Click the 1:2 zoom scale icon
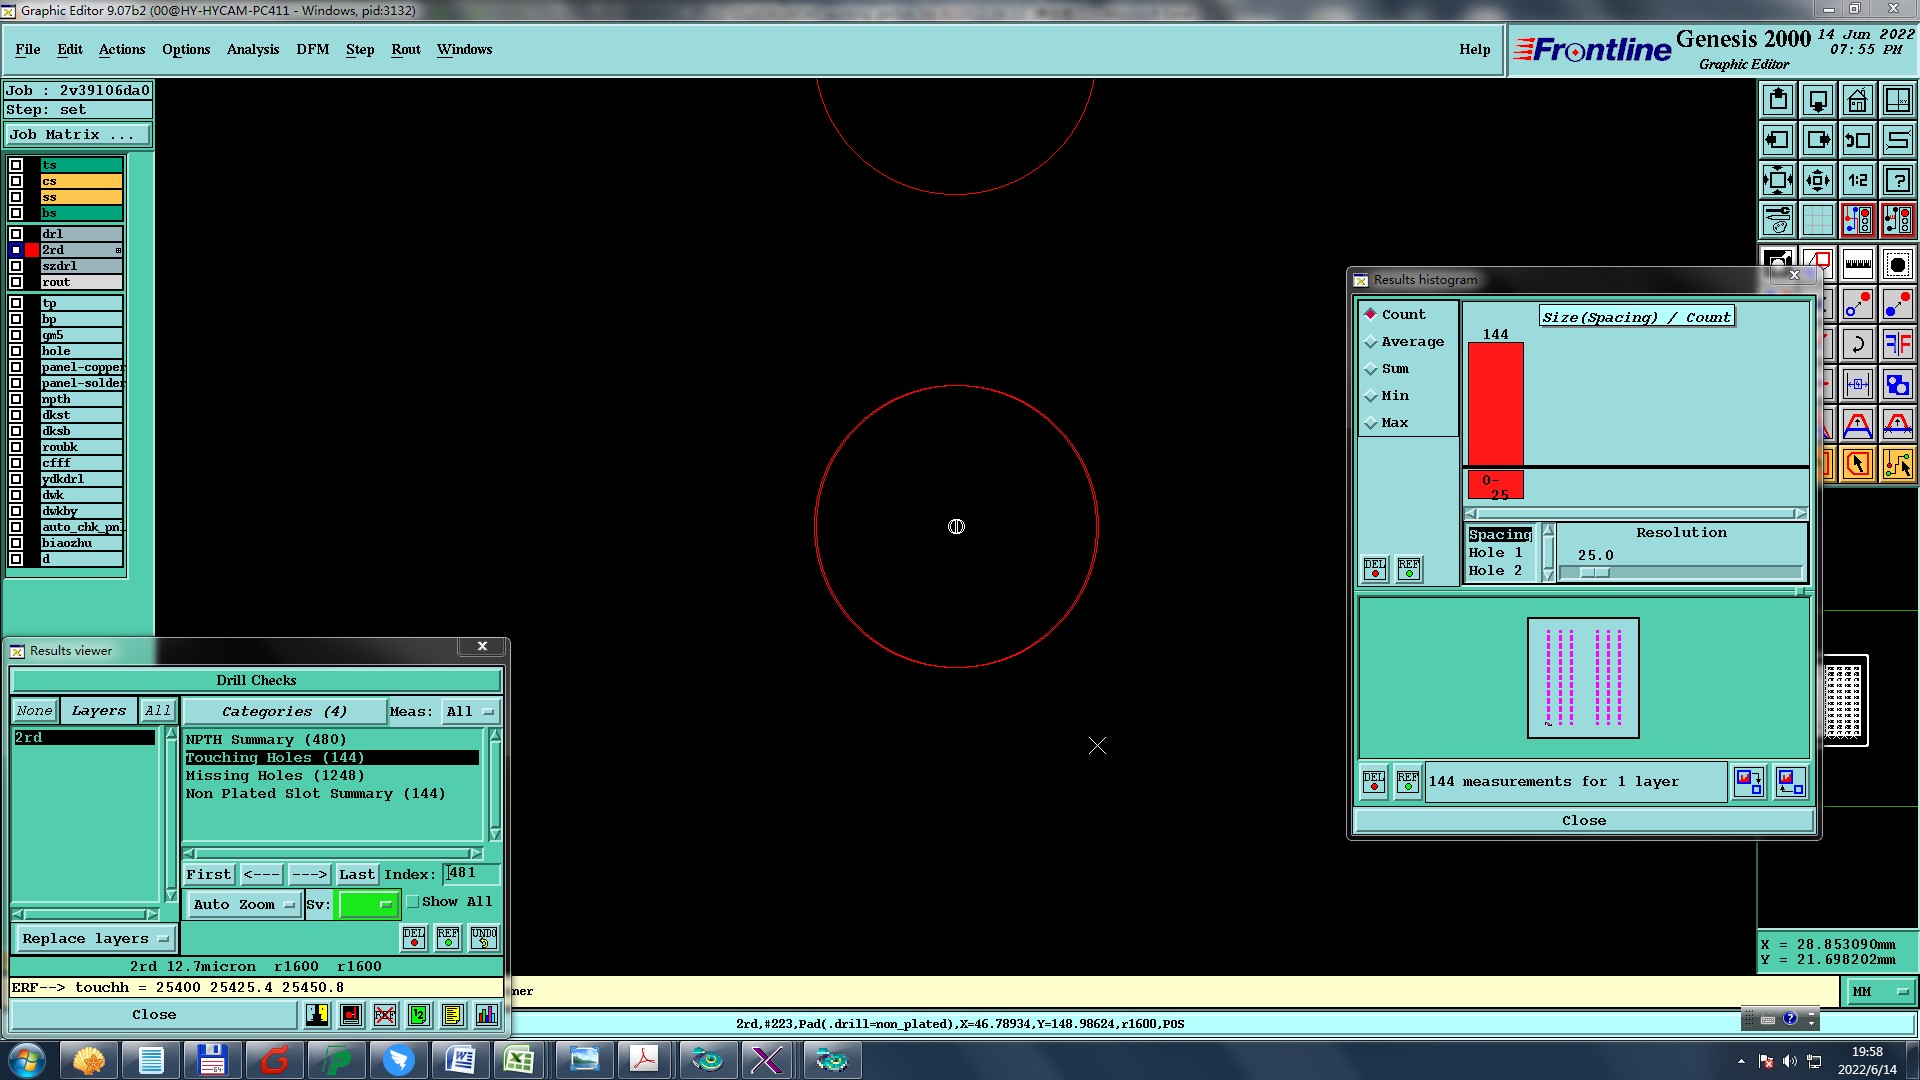The image size is (1920, 1080). click(x=1857, y=181)
